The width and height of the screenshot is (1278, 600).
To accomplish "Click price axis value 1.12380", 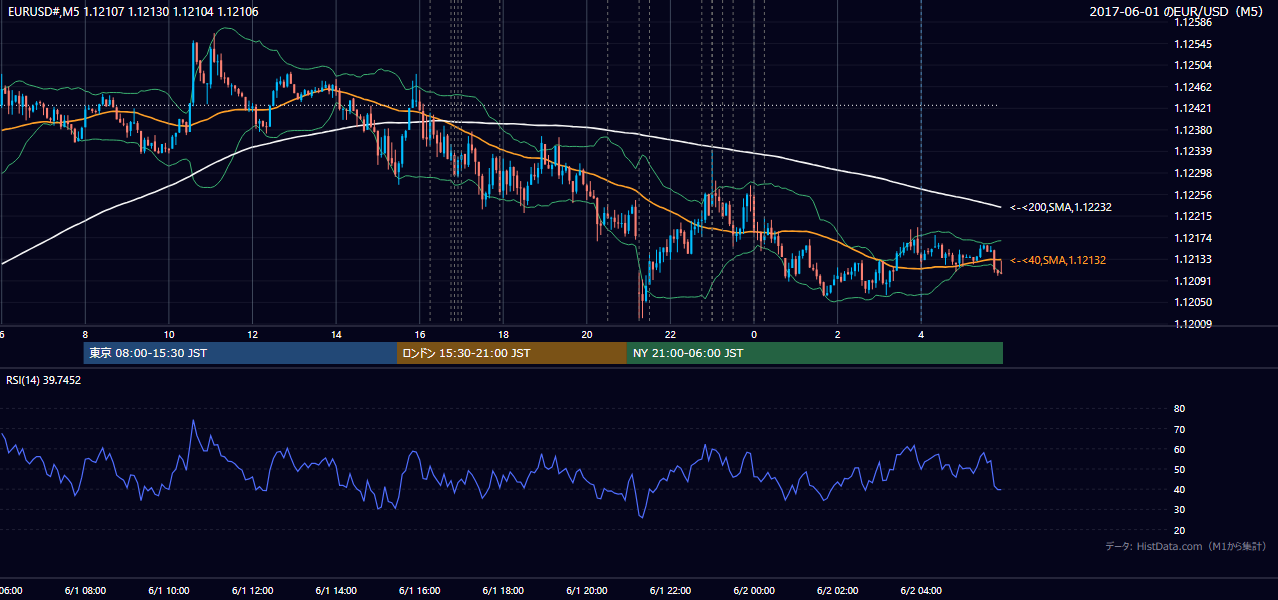I will pos(1192,130).
